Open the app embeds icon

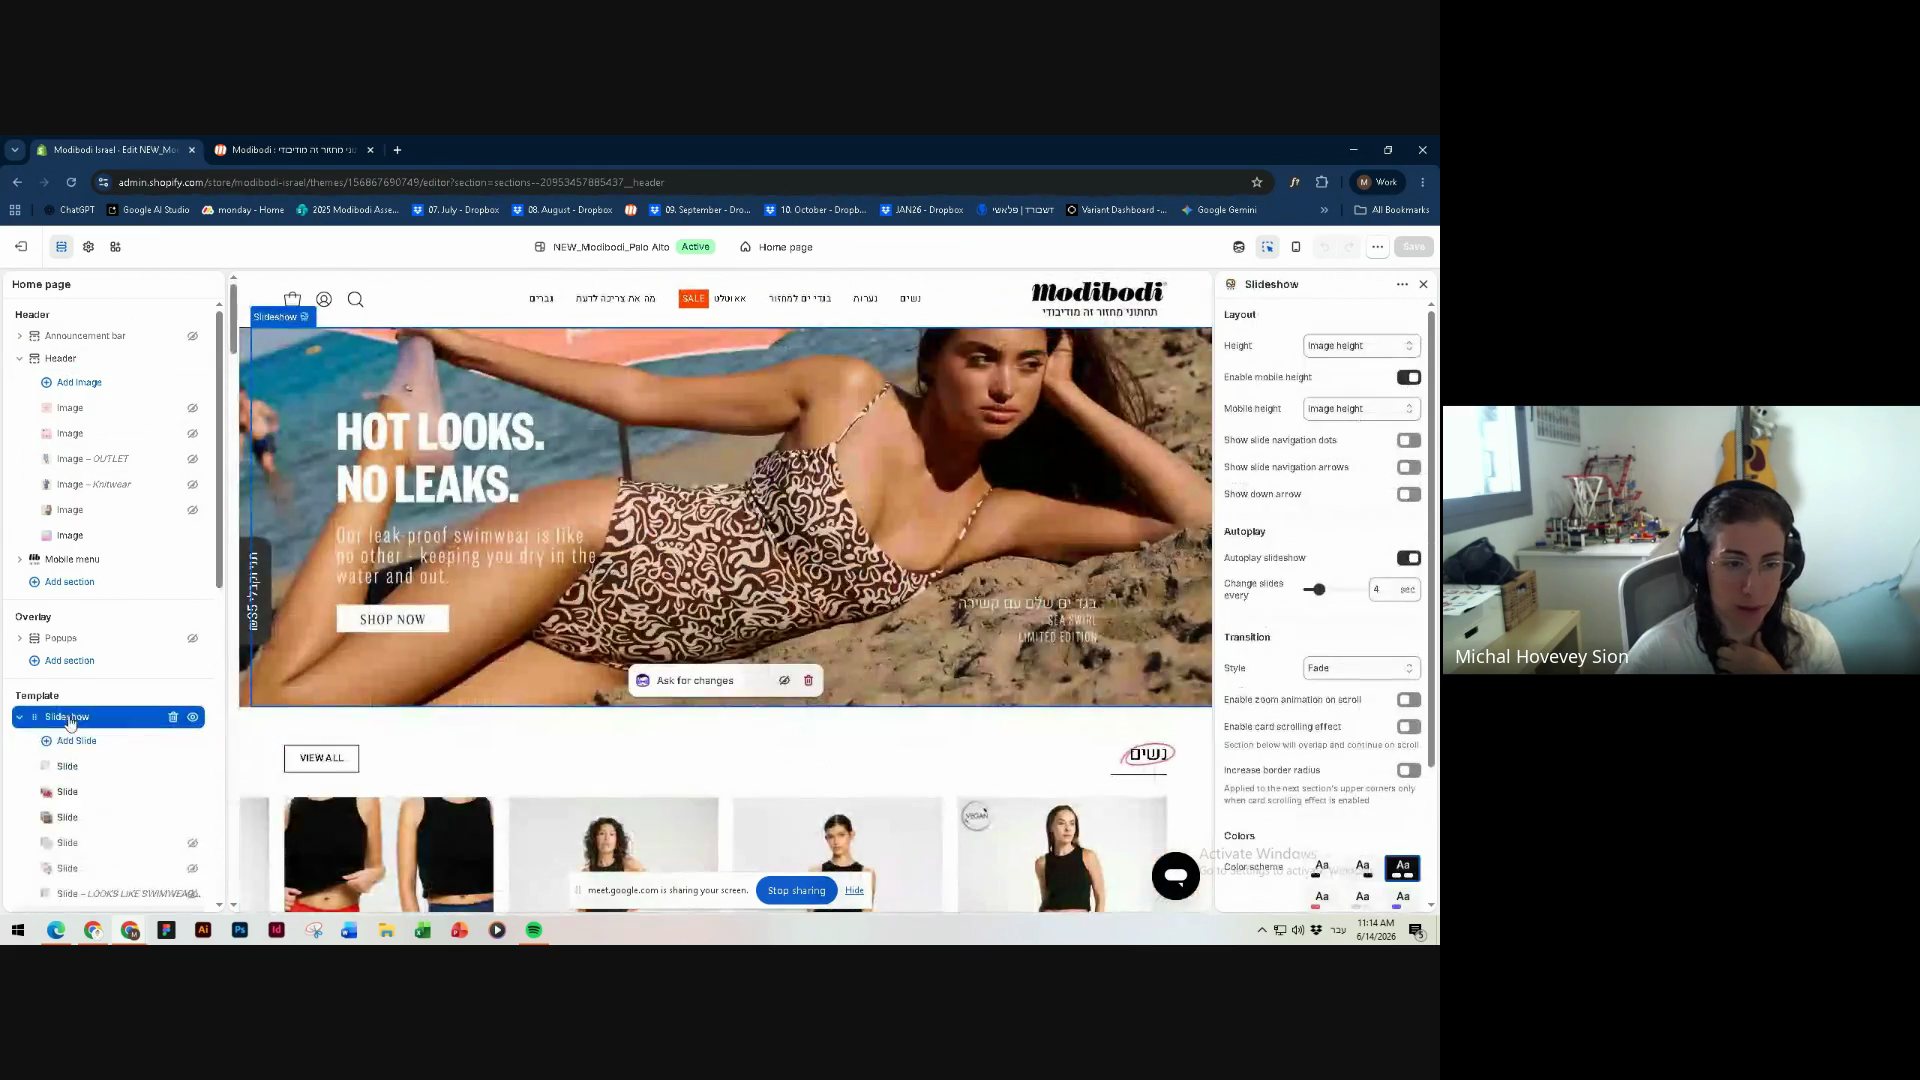[x=115, y=247]
